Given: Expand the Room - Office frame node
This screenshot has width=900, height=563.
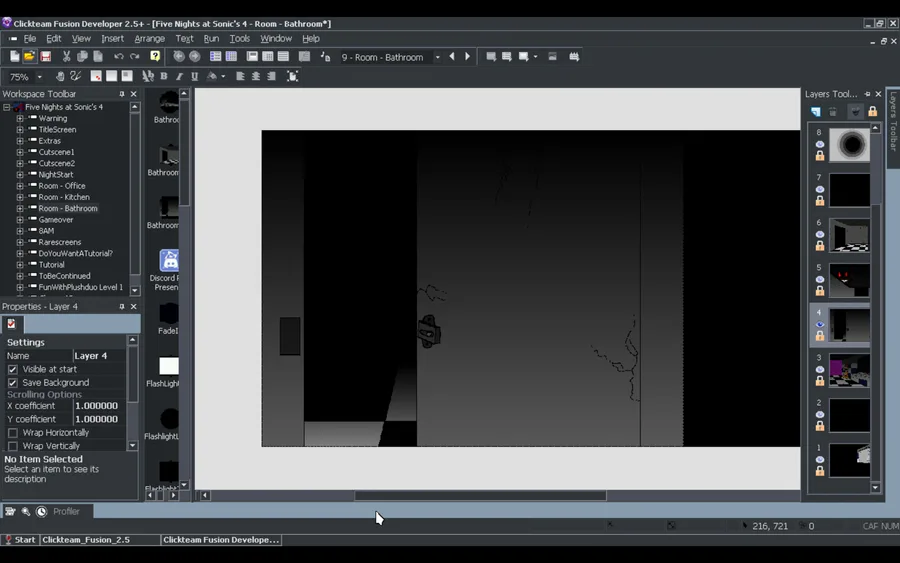Looking at the screenshot, I should point(20,186).
